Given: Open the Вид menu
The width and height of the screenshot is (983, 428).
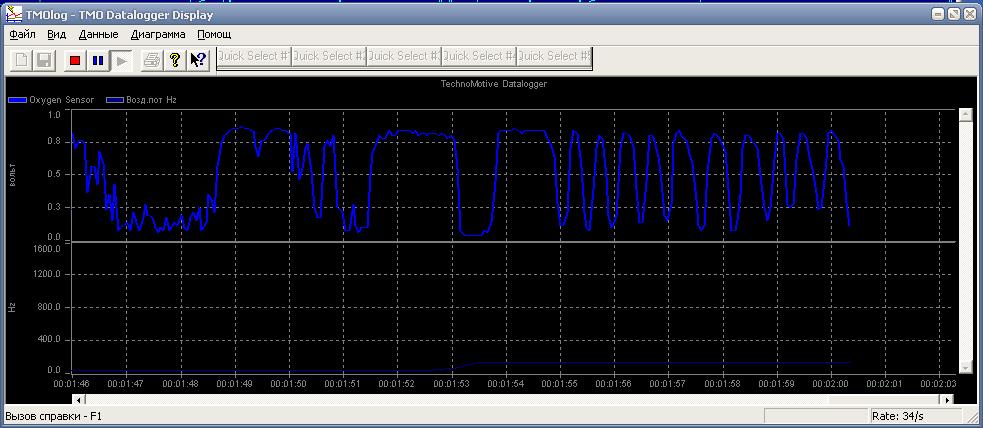Looking at the screenshot, I should click(x=57, y=34).
